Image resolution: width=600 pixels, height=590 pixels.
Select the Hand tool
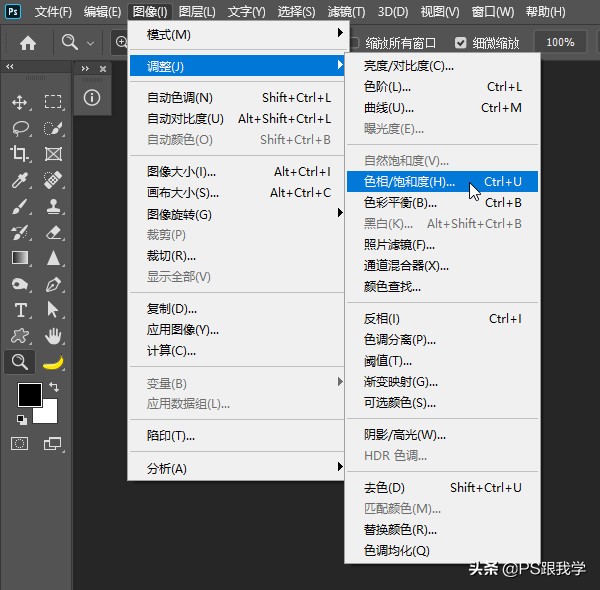[x=53, y=336]
